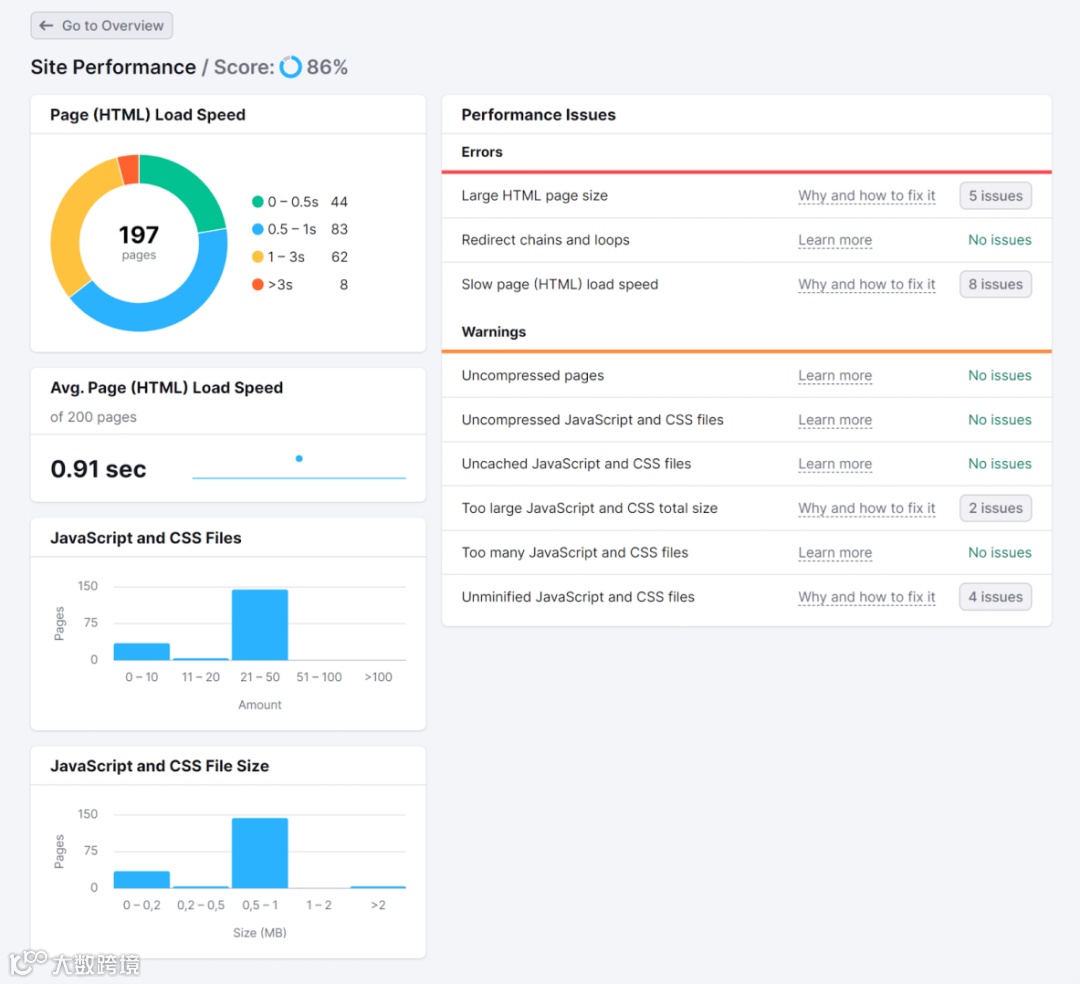
Task: Click Learn more for Uncached JavaScript and CSS files
Action: click(835, 464)
